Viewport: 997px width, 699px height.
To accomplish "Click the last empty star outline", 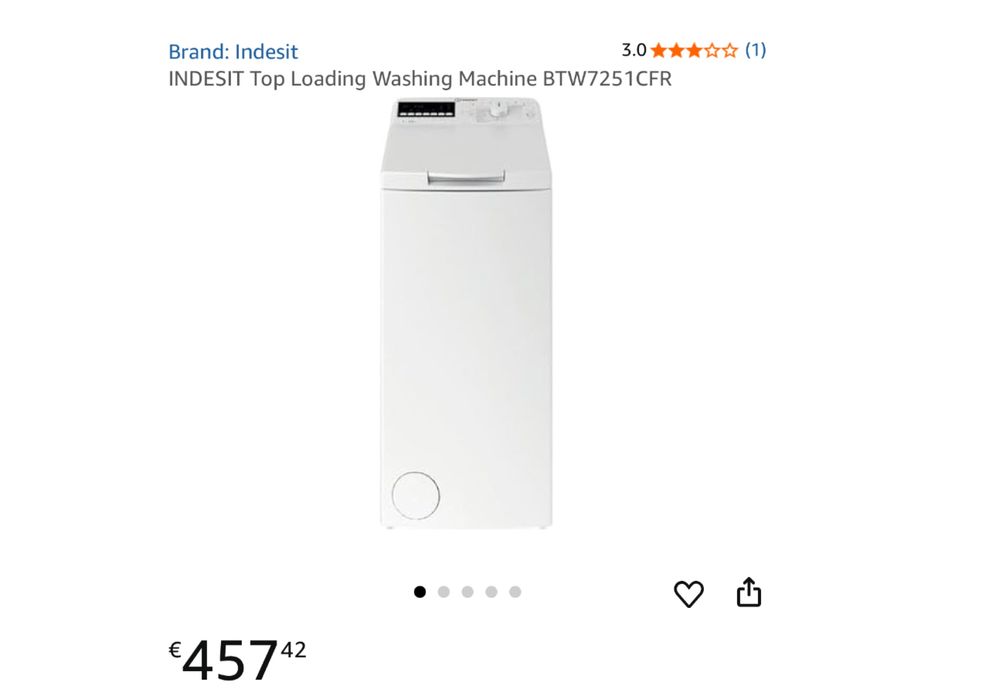I will (x=730, y=50).
